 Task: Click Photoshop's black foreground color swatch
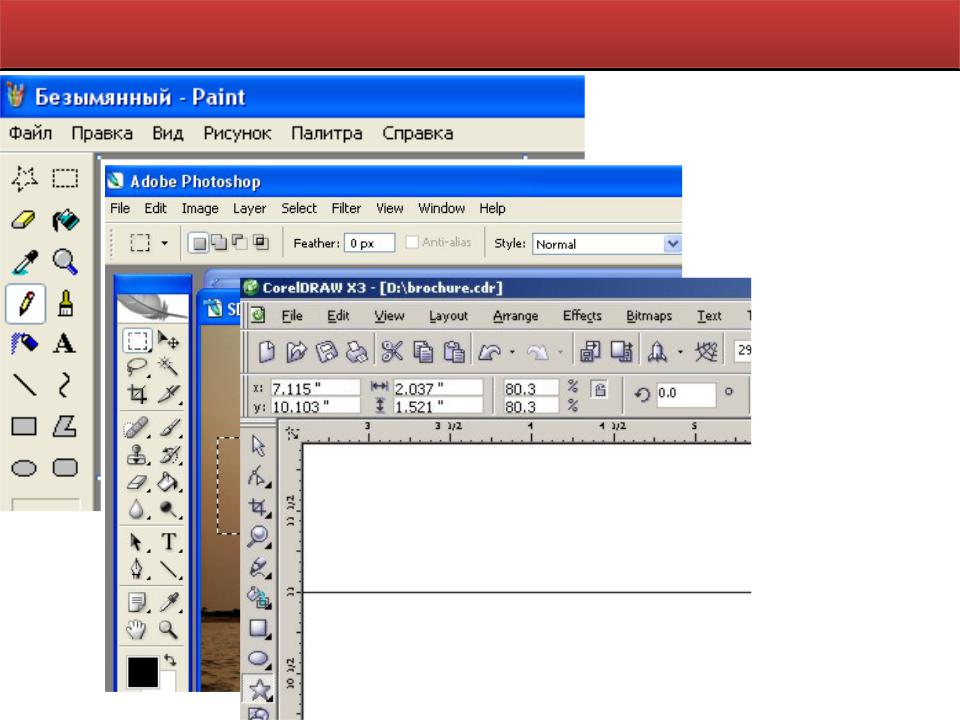pyautogui.click(x=143, y=672)
